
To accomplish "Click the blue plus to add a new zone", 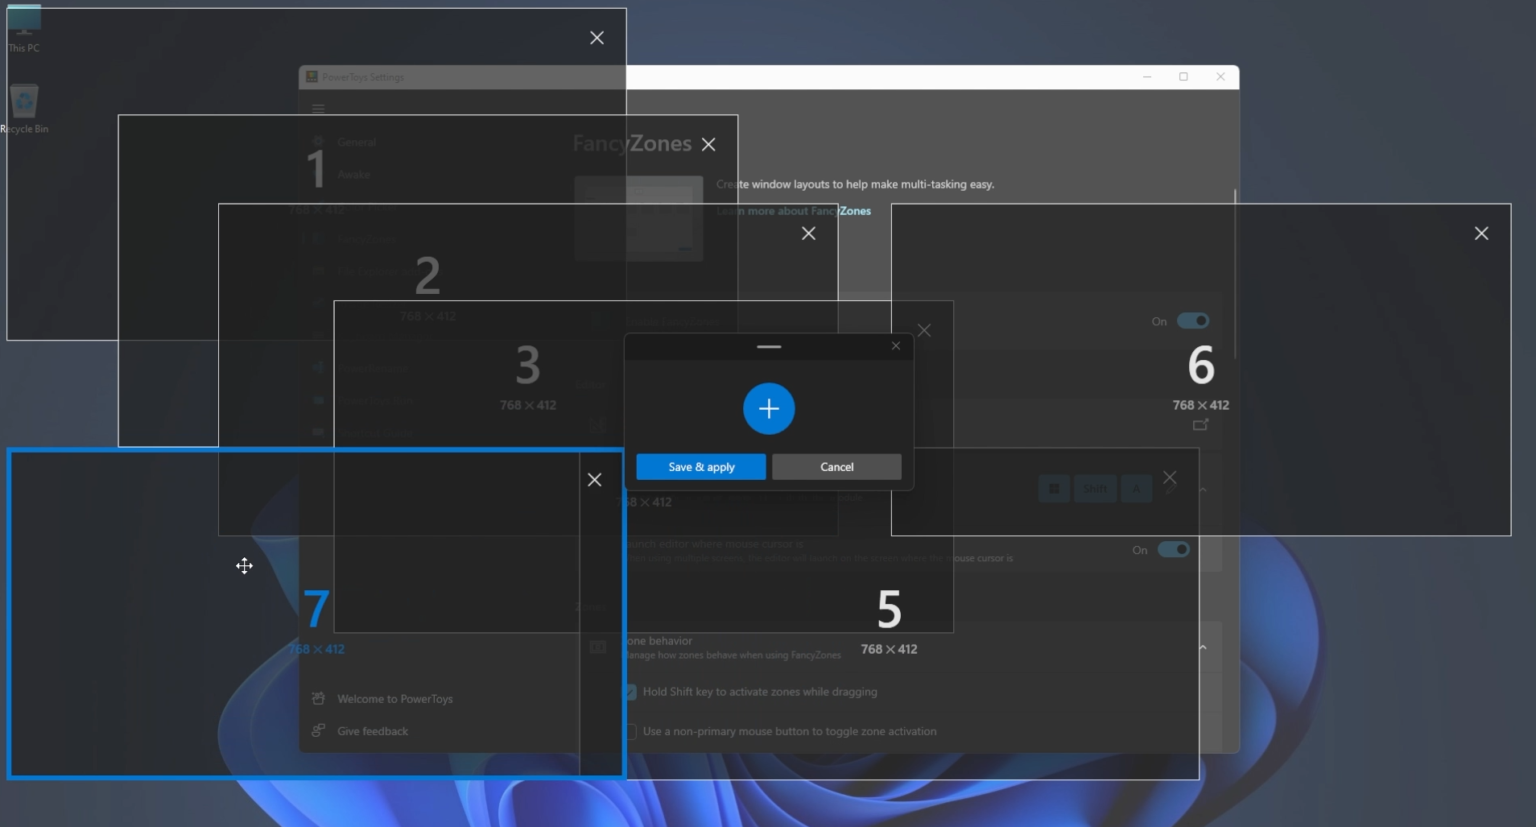I will click(769, 408).
